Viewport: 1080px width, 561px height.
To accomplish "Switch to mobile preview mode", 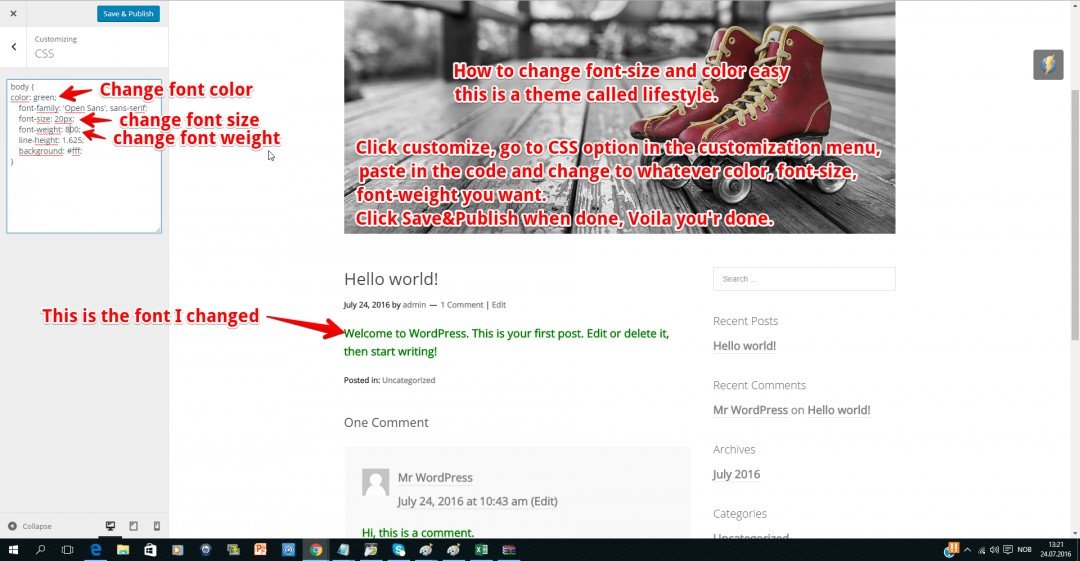I will click(156, 526).
